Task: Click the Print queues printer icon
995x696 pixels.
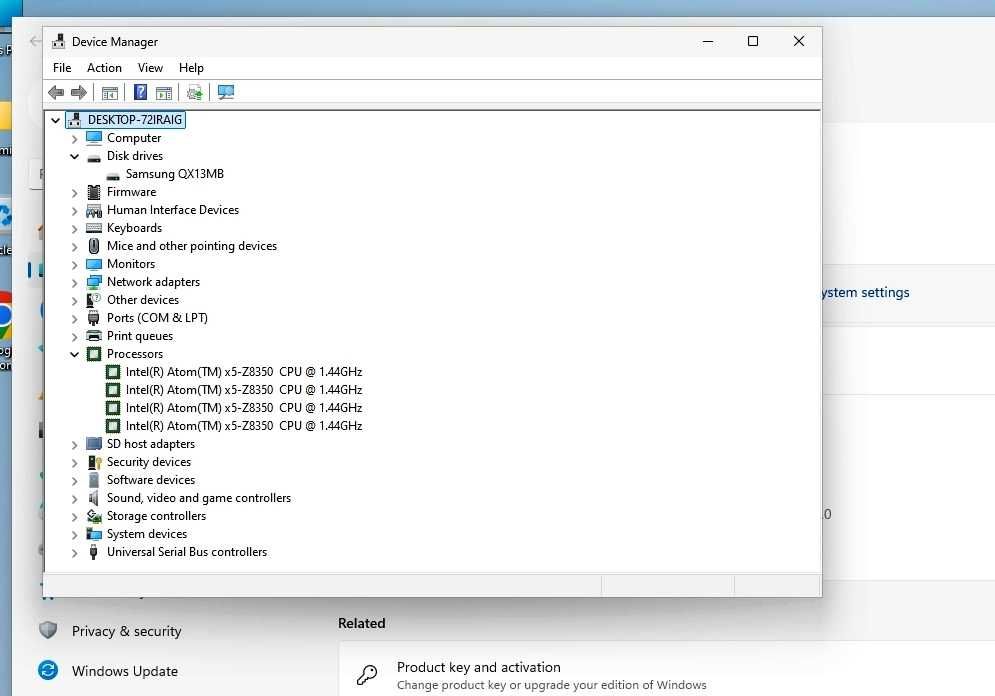Action: [x=94, y=336]
